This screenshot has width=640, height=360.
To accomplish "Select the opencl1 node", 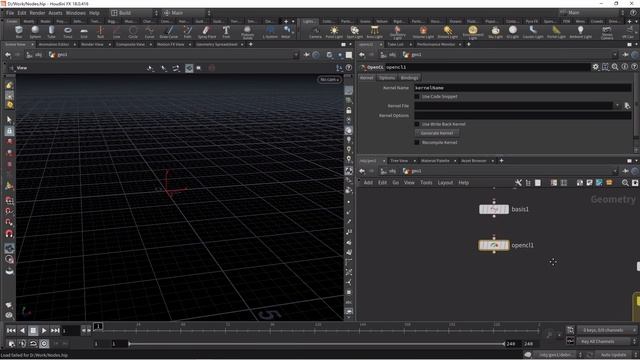I will tap(494, 245).
